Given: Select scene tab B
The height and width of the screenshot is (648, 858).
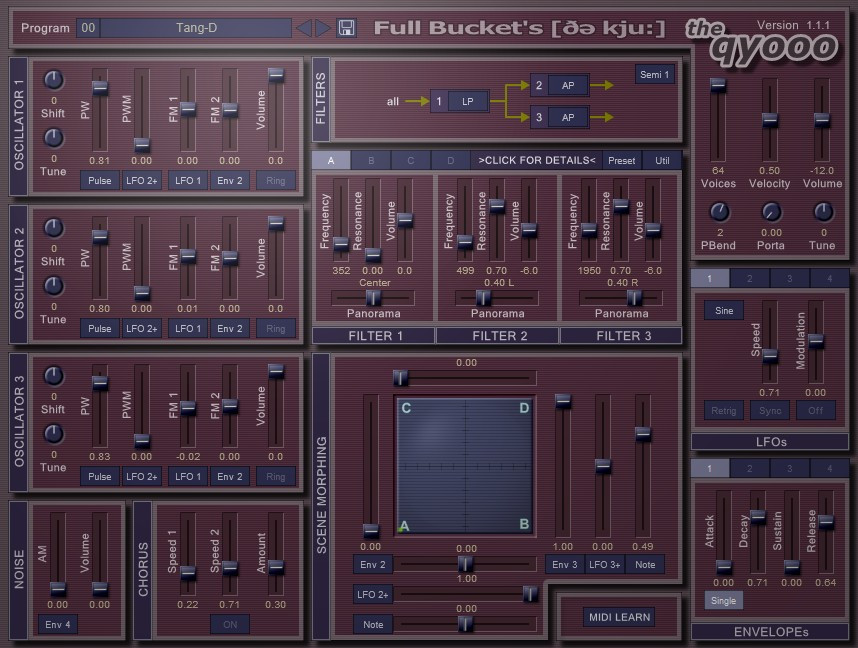Looking at the screenshot, I should pyautogui.click(x=371, y=160).
